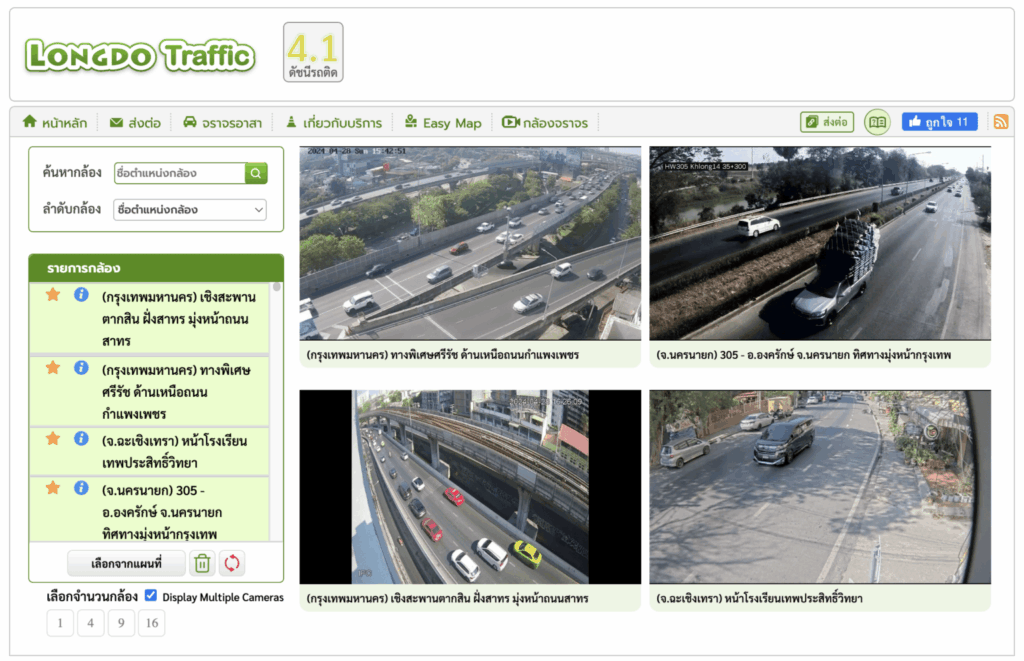The height and width of the screenshot is (661, 1024).
Task: Set camera count to 16
Action: point(152,623)
